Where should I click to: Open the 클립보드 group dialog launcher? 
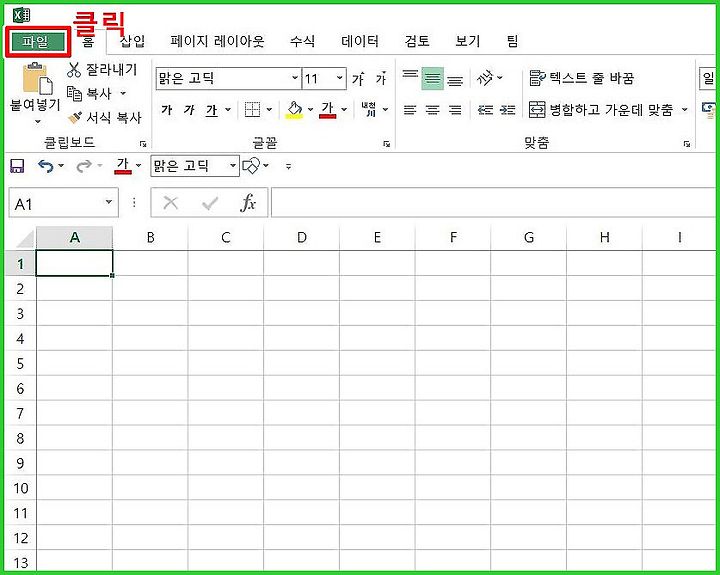[143, 144]
